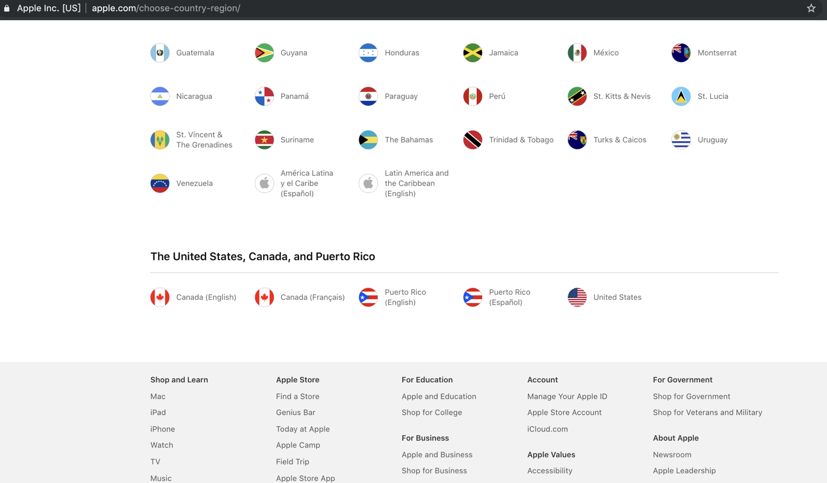Open the iPhone footer link

[162, 429]
